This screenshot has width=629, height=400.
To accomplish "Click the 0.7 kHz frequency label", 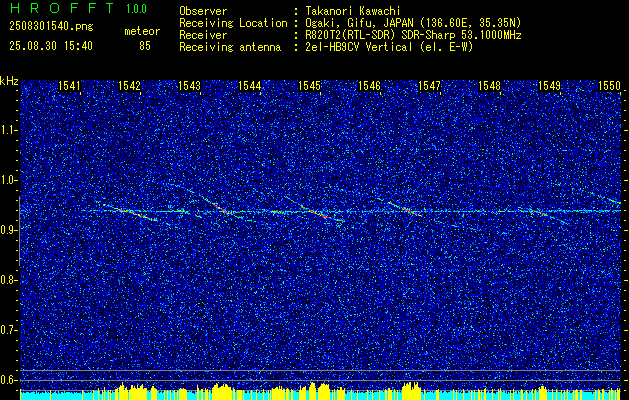I will coord(9,330).
